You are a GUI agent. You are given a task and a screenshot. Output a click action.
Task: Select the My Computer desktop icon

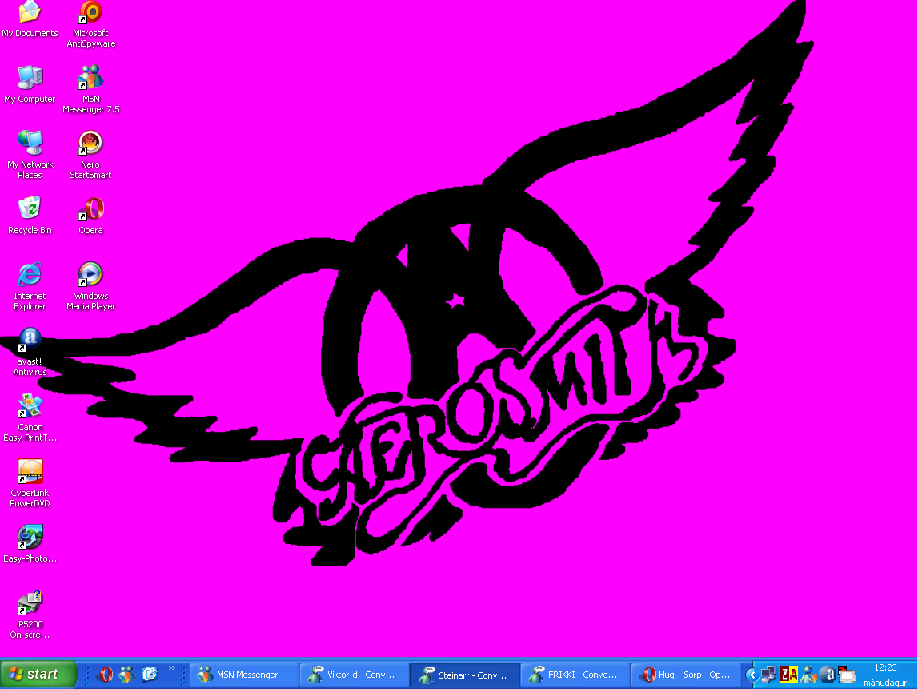pos(30,85)
